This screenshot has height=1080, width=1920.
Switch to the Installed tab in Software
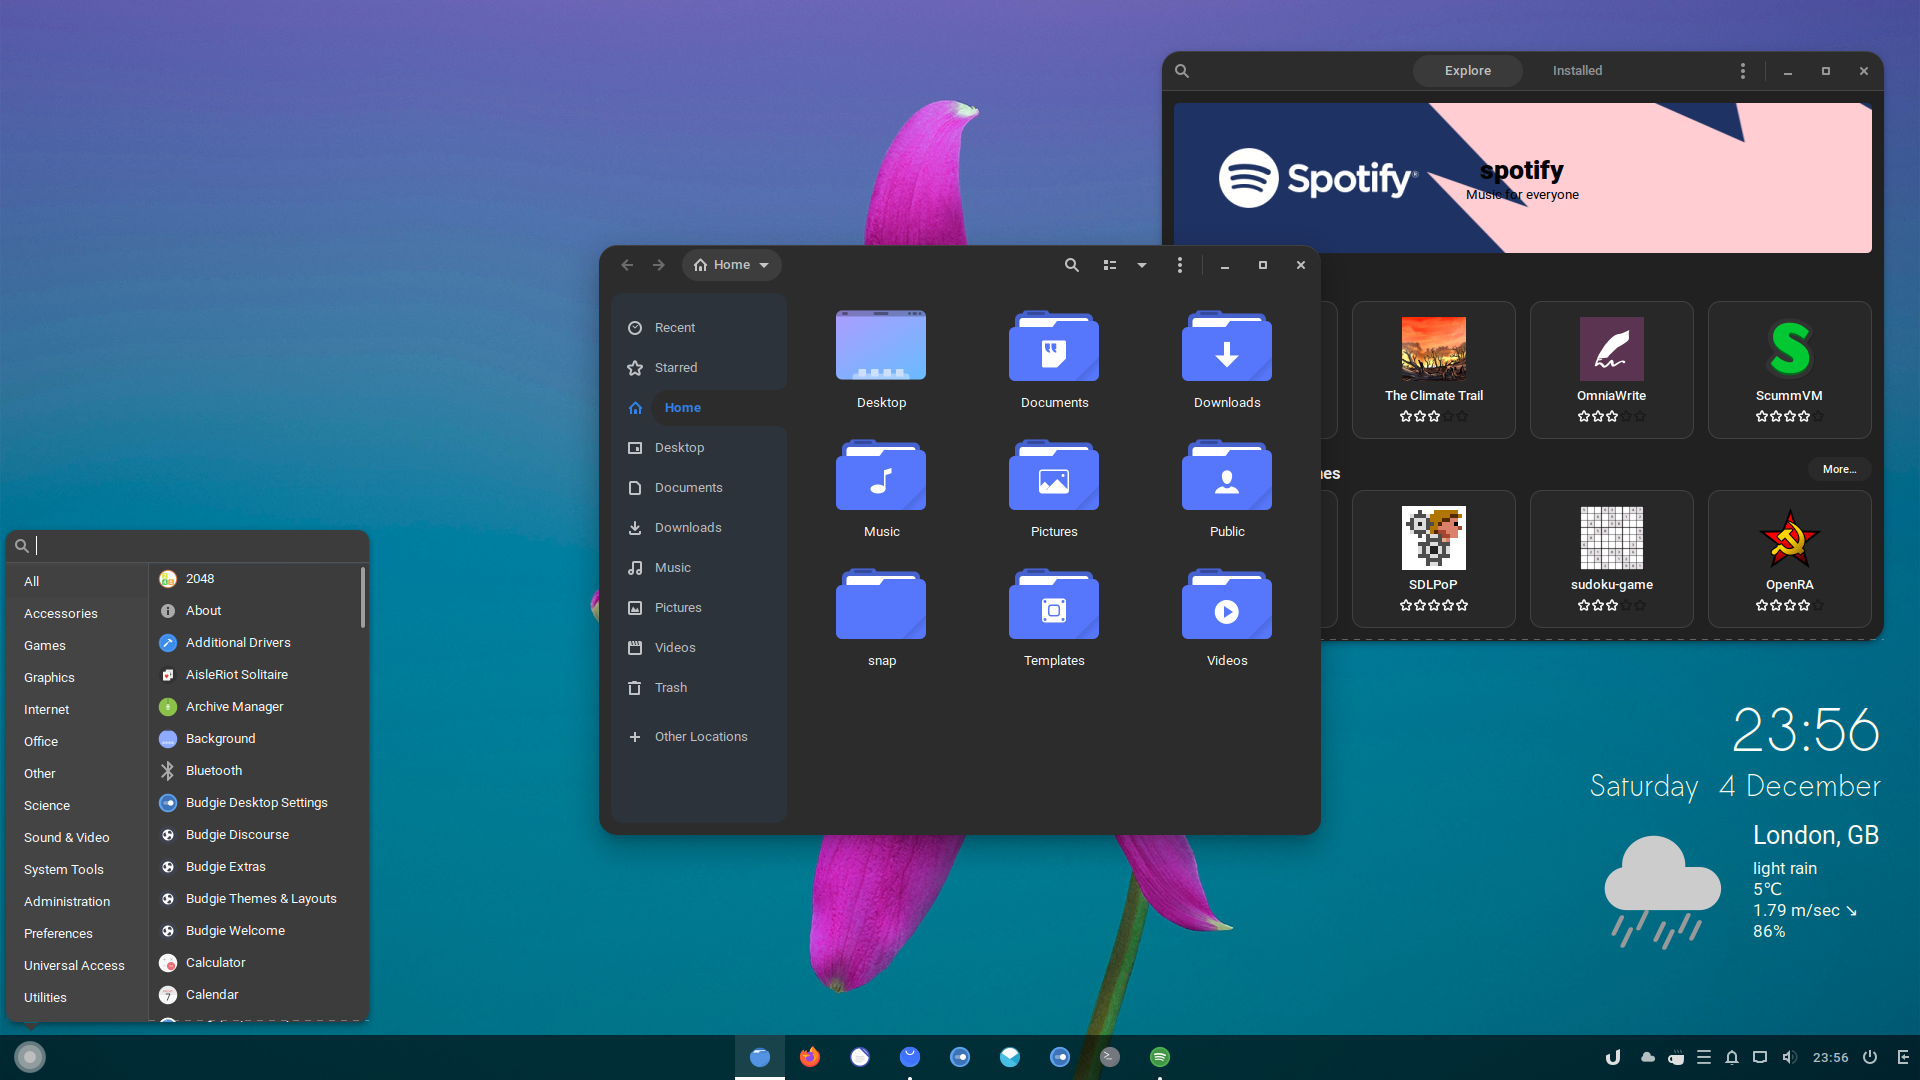click(x=1577, y=71)
